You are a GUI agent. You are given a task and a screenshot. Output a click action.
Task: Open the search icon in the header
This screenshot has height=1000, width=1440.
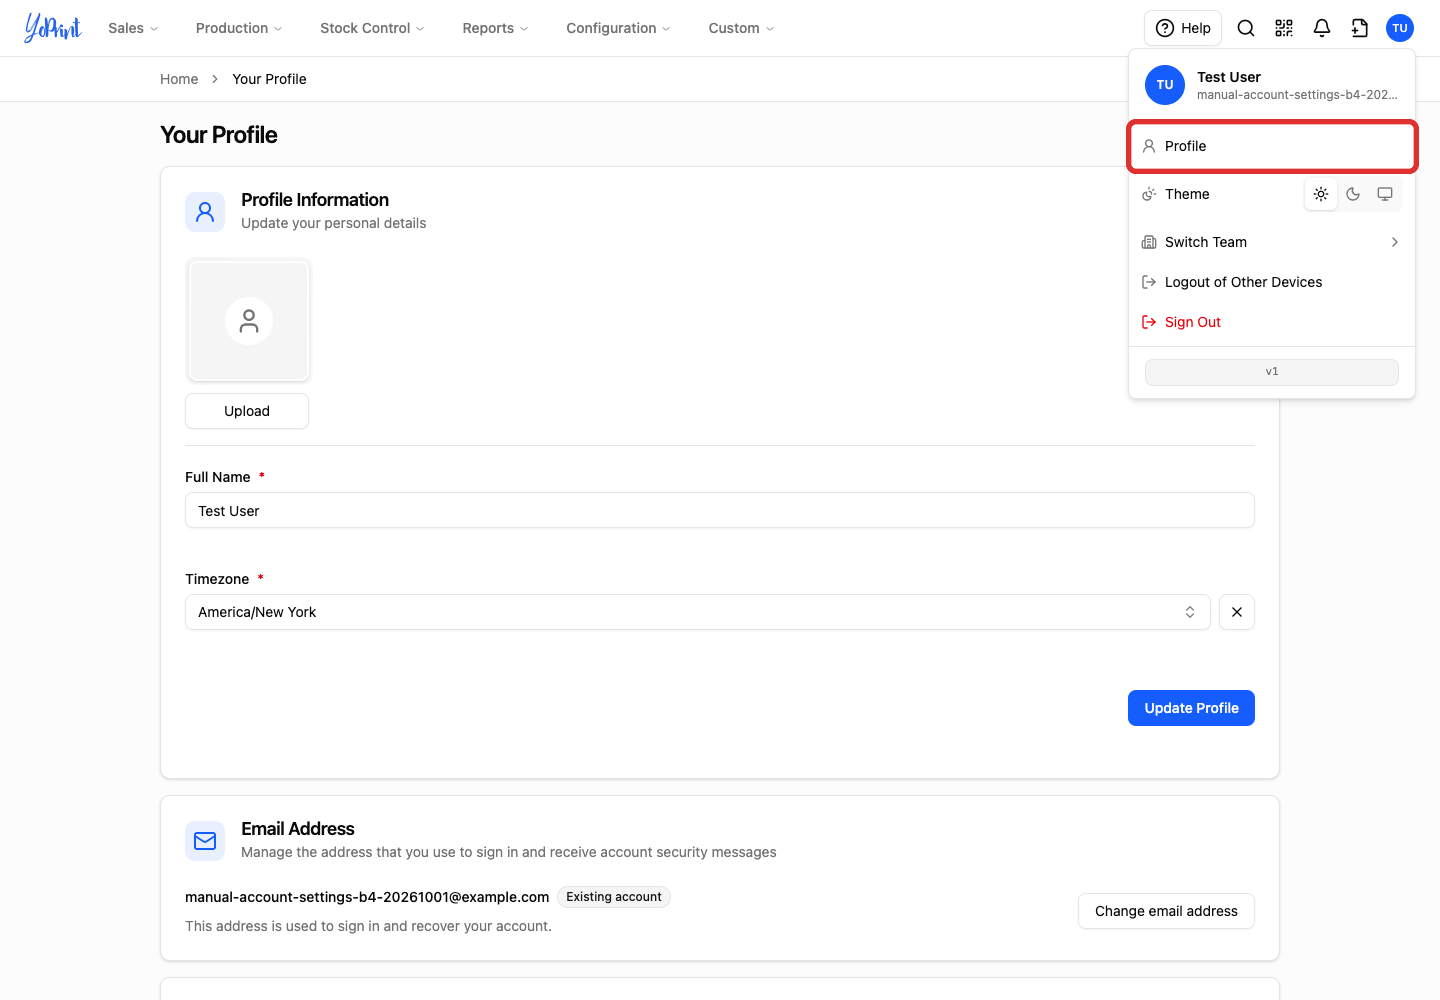tap(1246, 28)
